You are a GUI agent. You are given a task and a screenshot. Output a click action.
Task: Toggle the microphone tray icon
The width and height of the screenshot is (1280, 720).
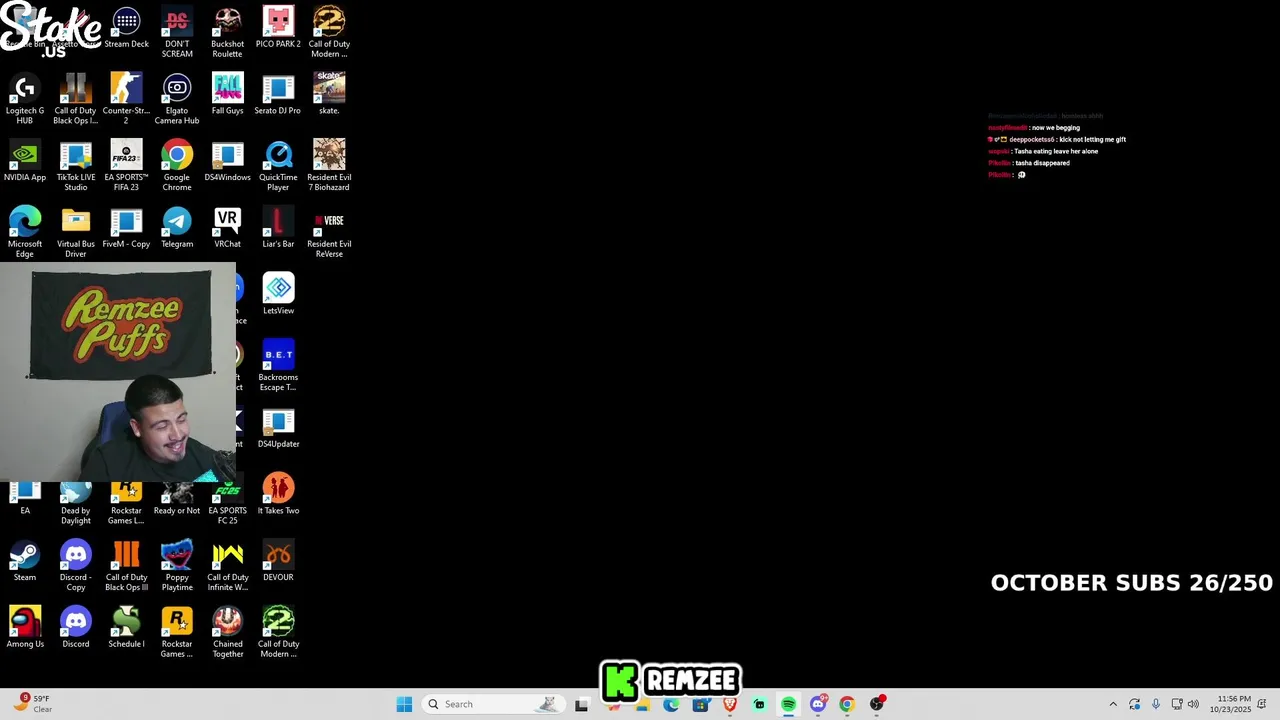coord(1155,704)
